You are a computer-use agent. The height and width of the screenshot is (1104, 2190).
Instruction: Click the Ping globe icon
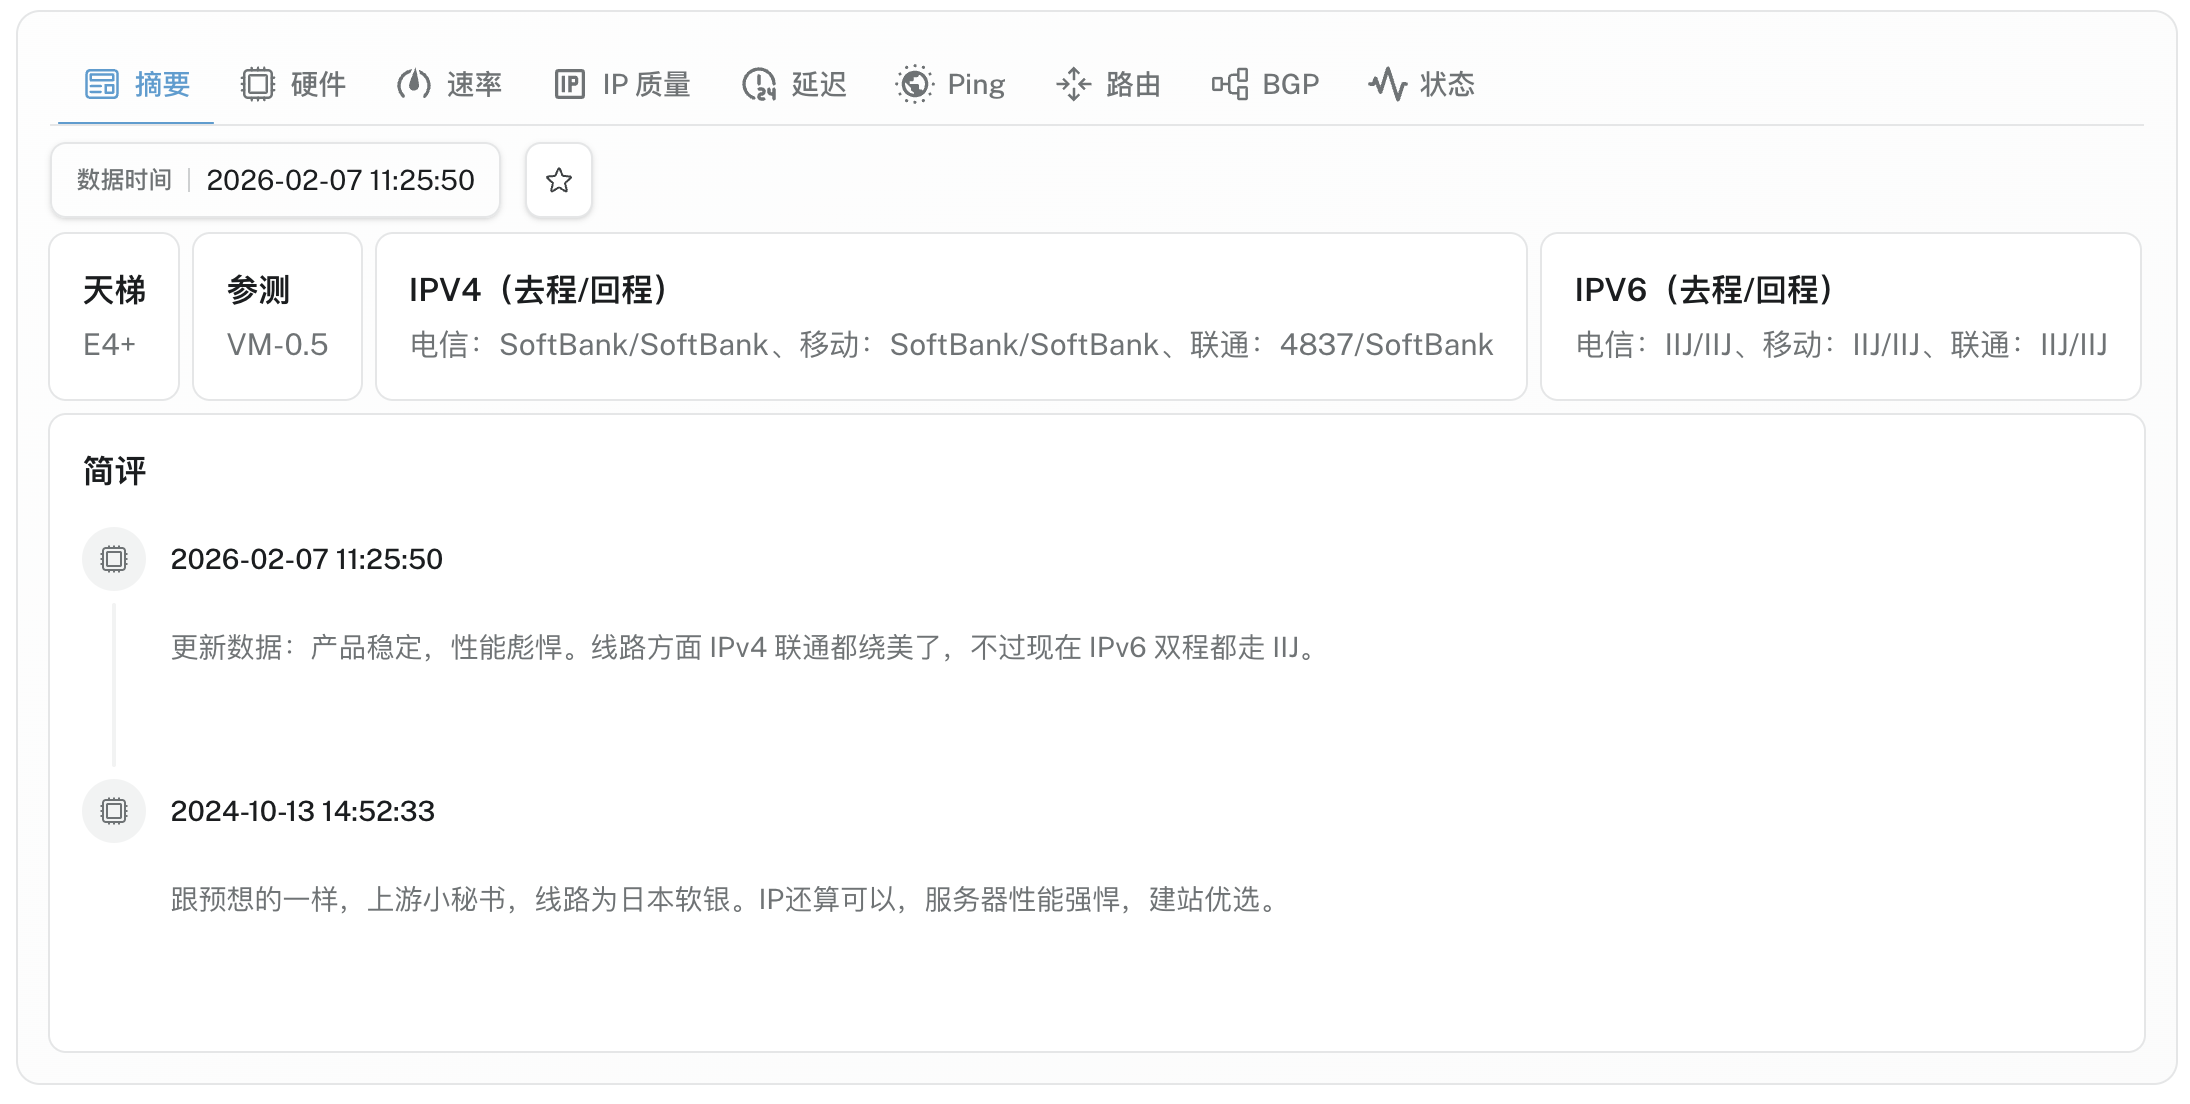(914, 84)
